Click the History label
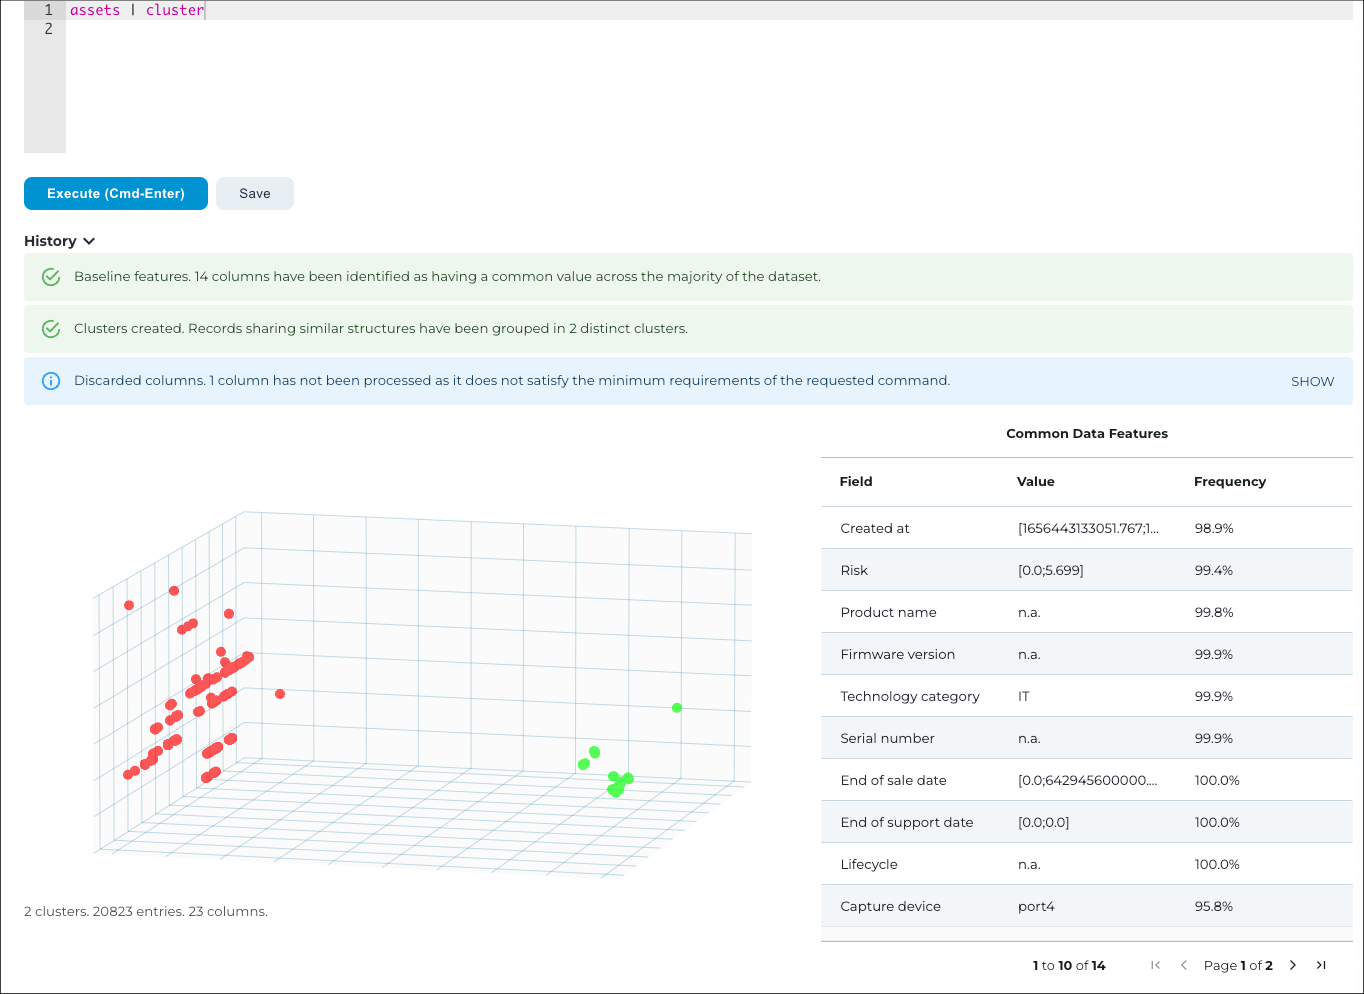This screenshot has width=1364, height=994. [x=50, y=241]
